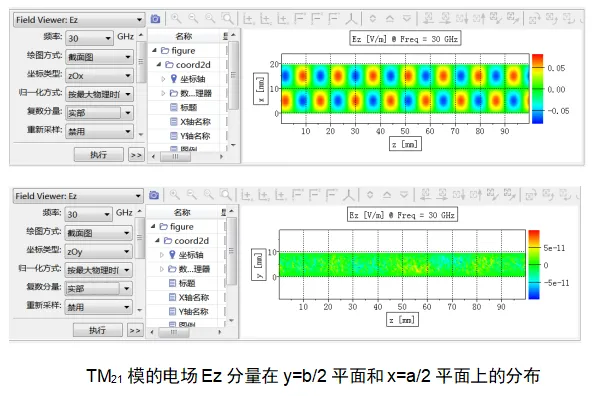Click the up chevron icon in the zOx toolbar
This screenshot has height=396, width=607.
390,18
